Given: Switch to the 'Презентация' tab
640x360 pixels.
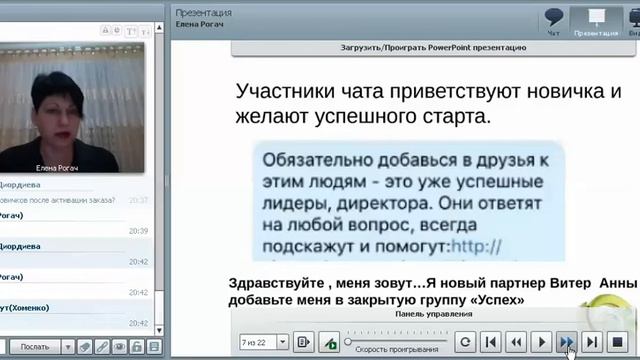Looking at the screenshot, I should pos(596,22).
